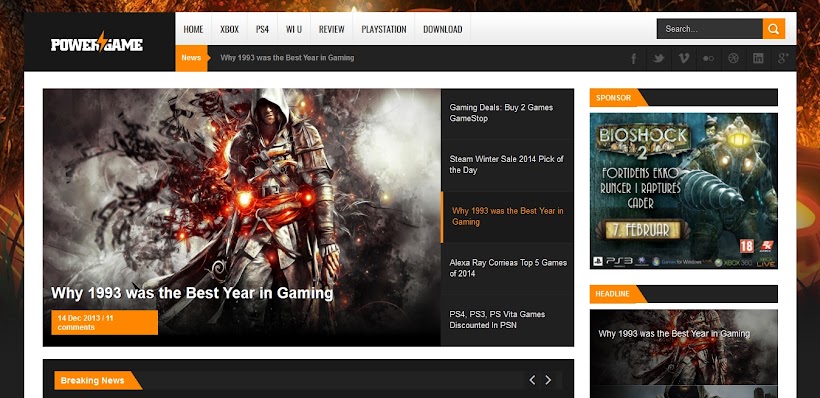820x398 pixels.
Task: Open the PLAYSTATION menu item
Action: click(384, 29)
